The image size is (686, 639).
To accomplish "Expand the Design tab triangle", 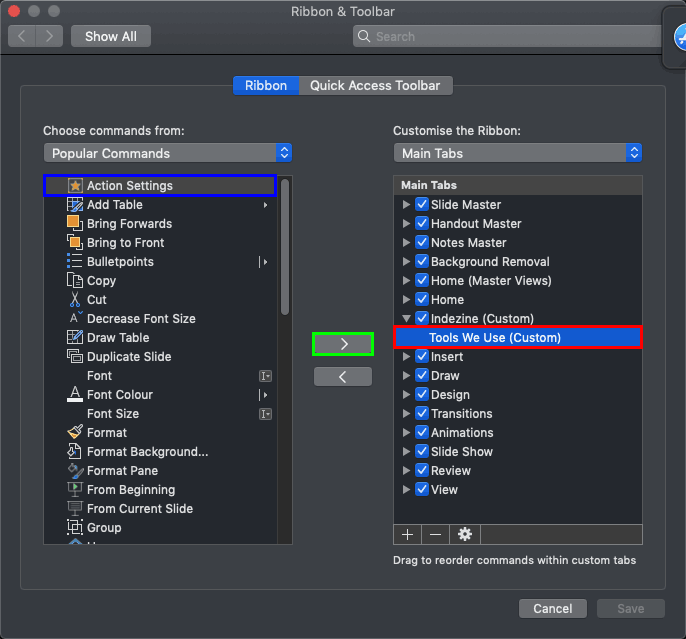I will 406,394.
